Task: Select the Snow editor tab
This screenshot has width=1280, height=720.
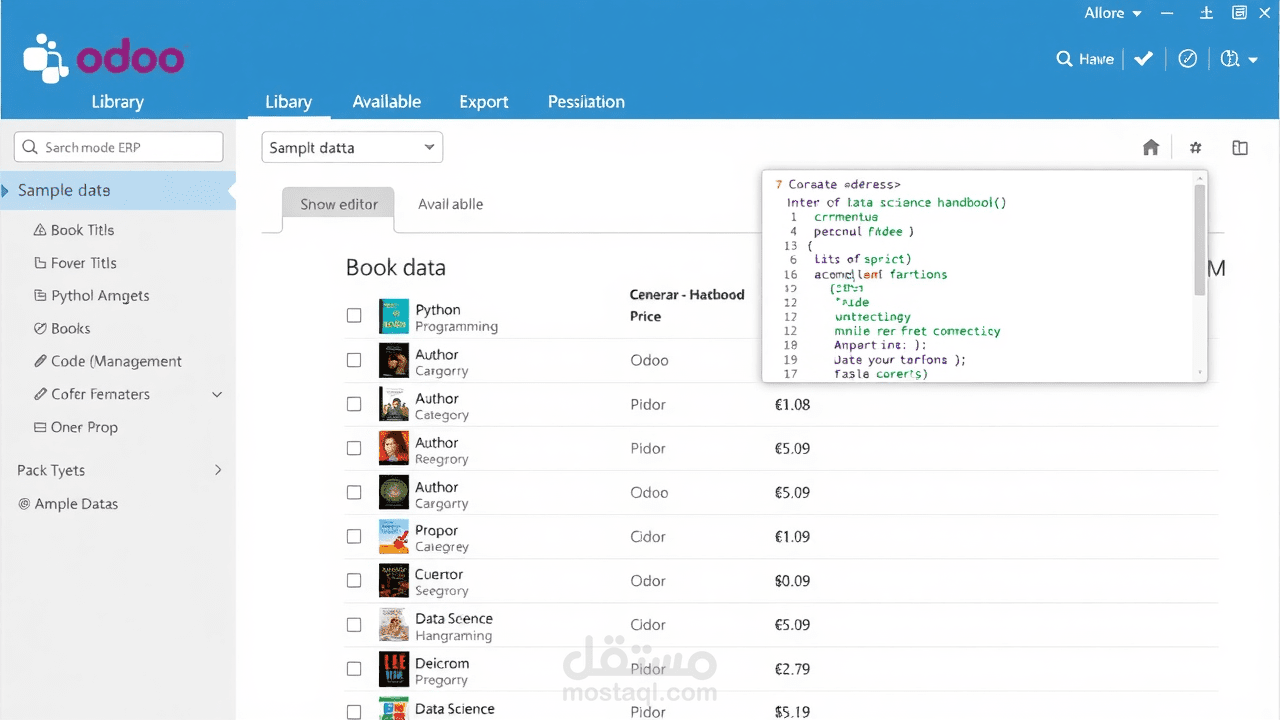Action: pos(339,205)
